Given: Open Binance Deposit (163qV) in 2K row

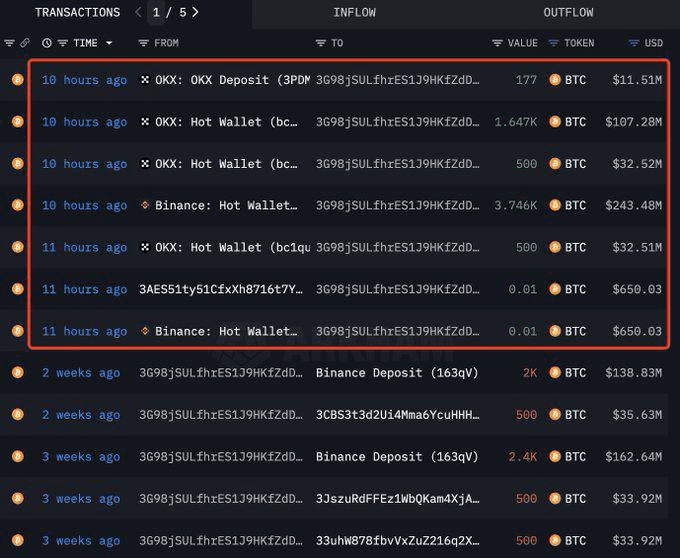Looking at the screenshot, I should pyautogui.click(x=397, y=373).
